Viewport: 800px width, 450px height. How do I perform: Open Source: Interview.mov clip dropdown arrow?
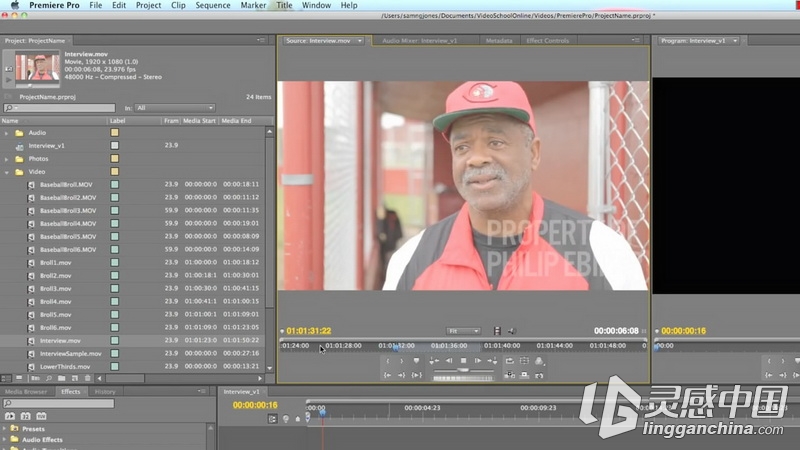[x=360, y=41]
